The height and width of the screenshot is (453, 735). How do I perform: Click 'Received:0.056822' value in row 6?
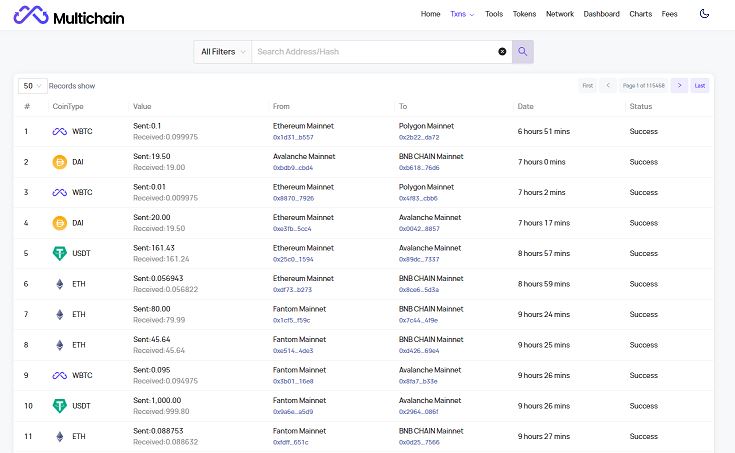click(x=165, y=289)
